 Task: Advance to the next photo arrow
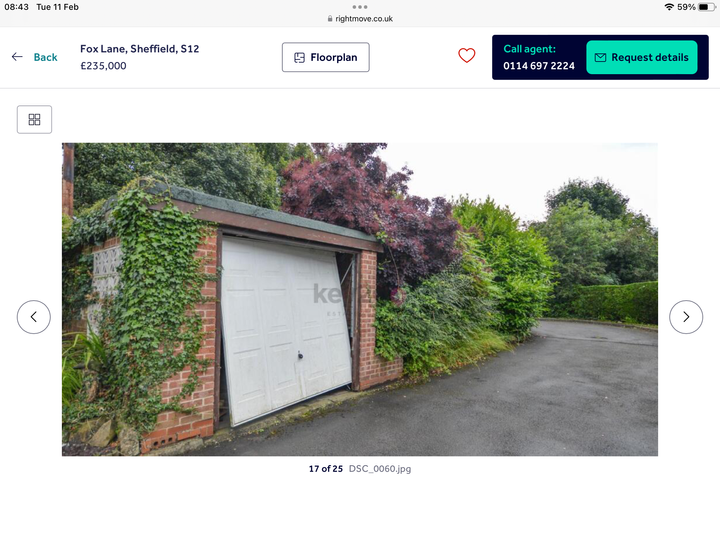[x=686, y=317]
